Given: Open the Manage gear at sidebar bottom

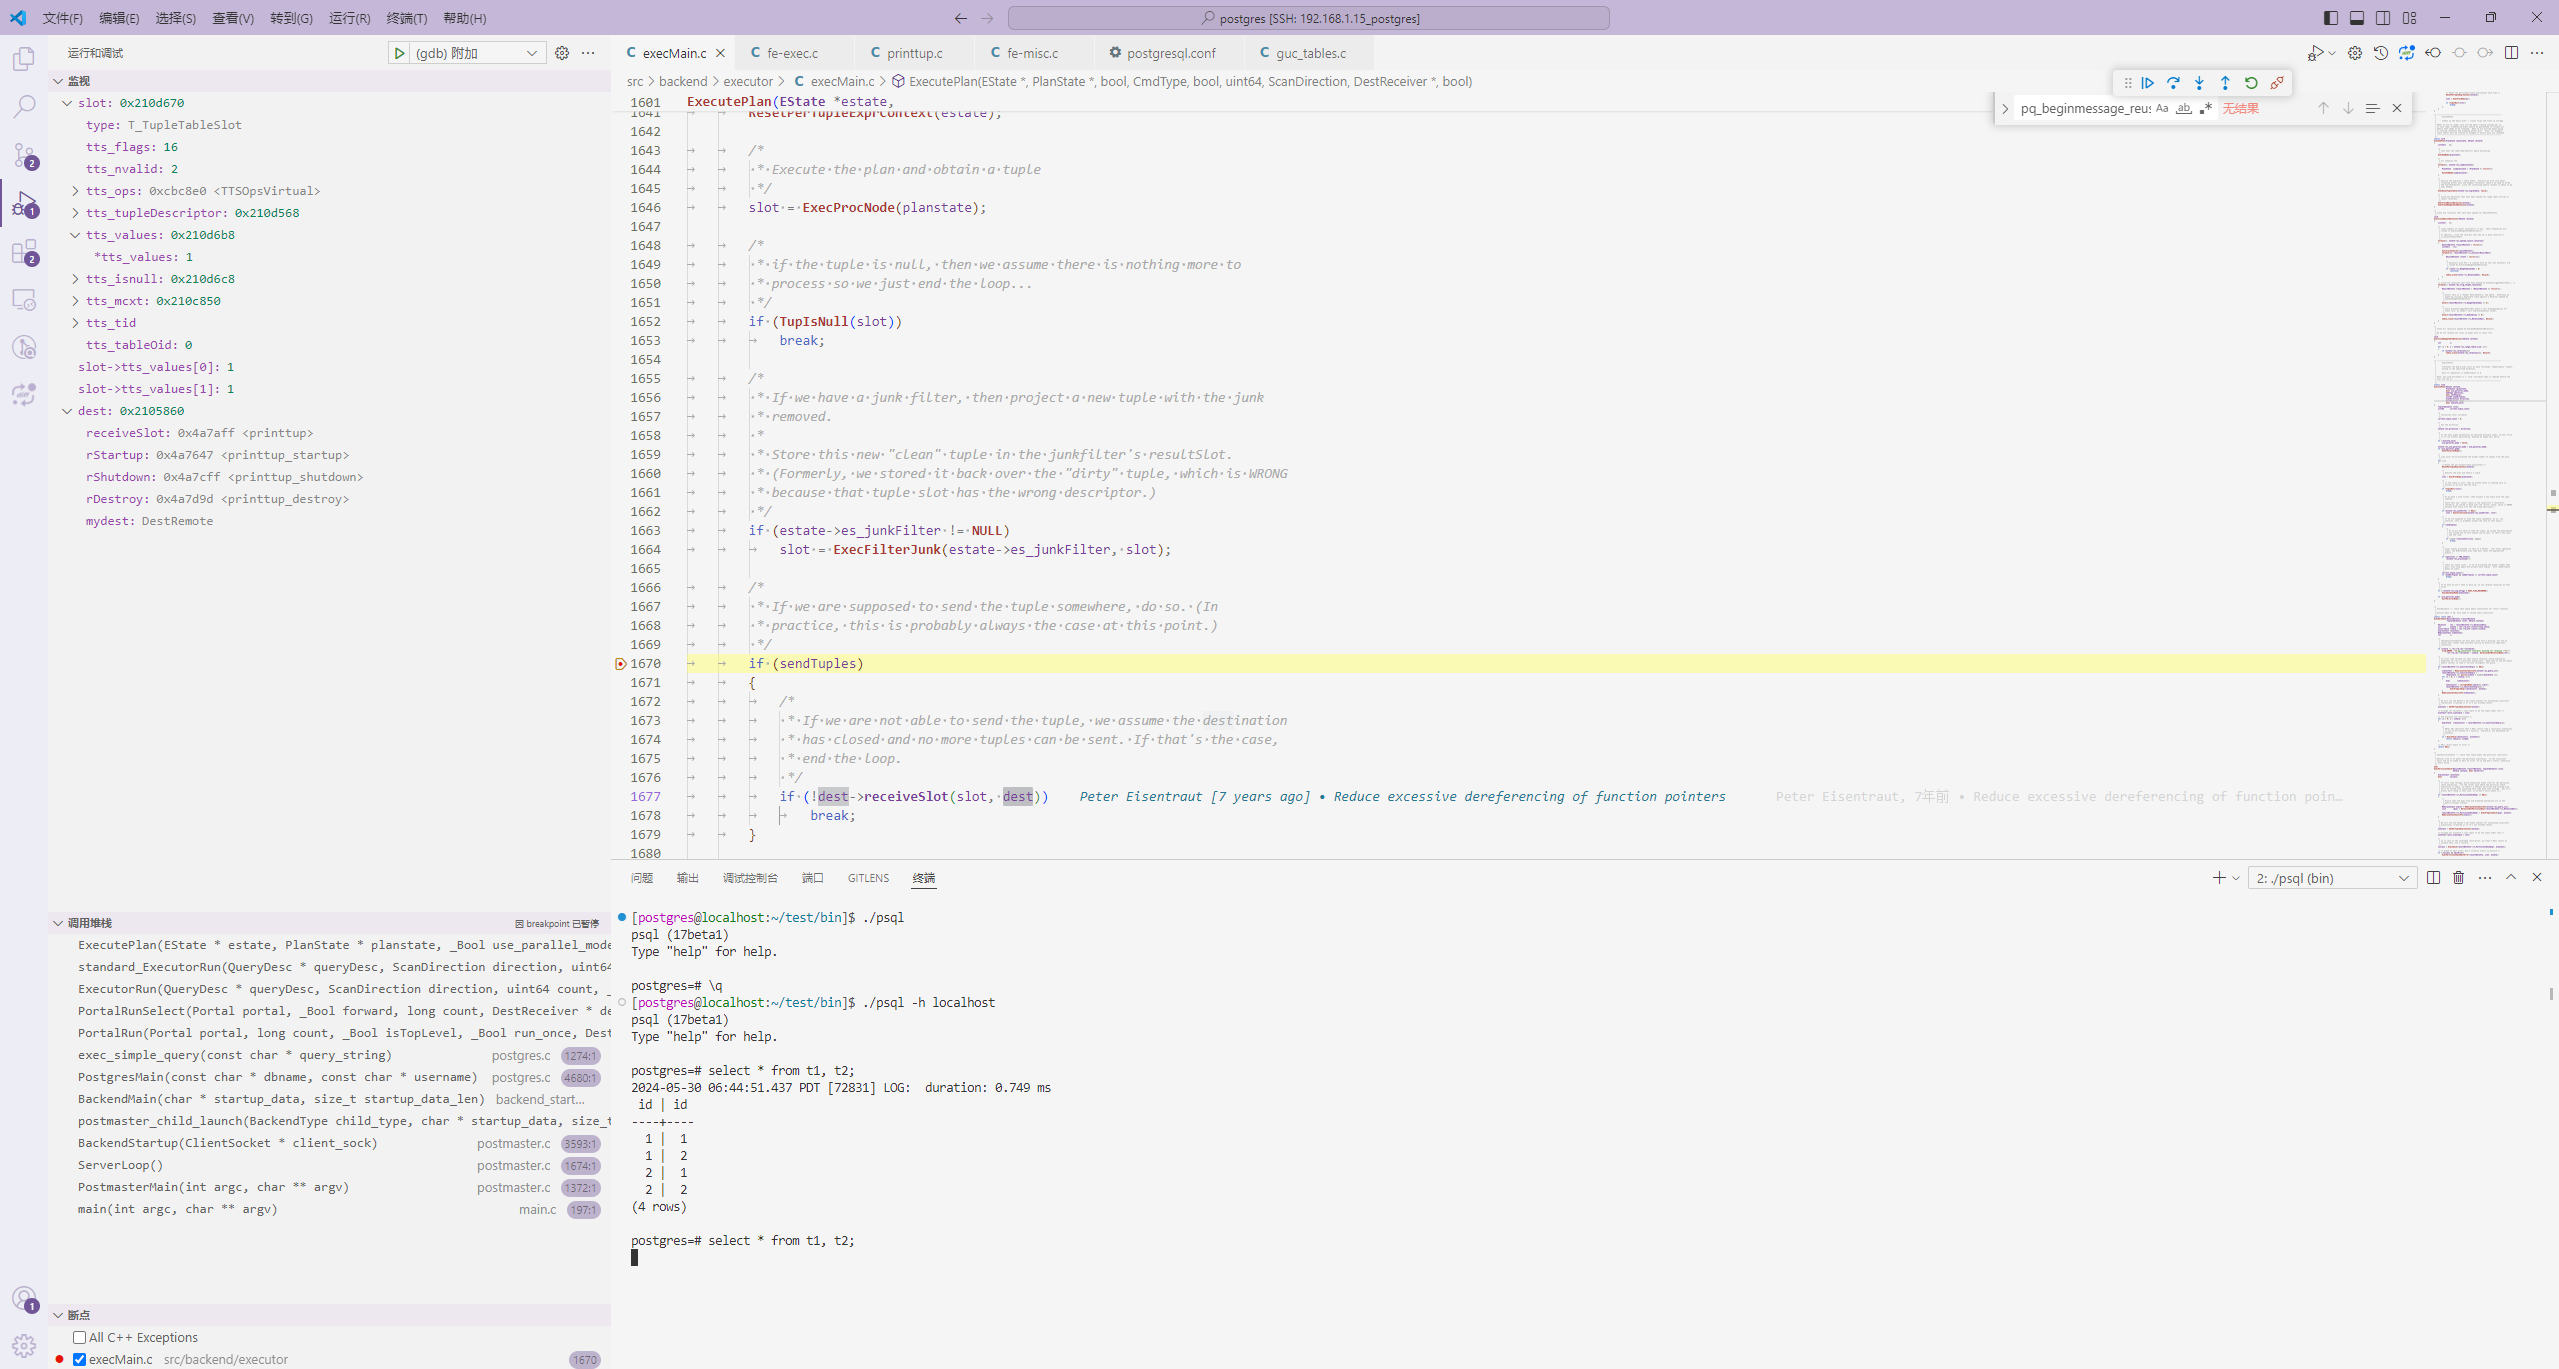Looking at the screenshot, I should 24,1345.
